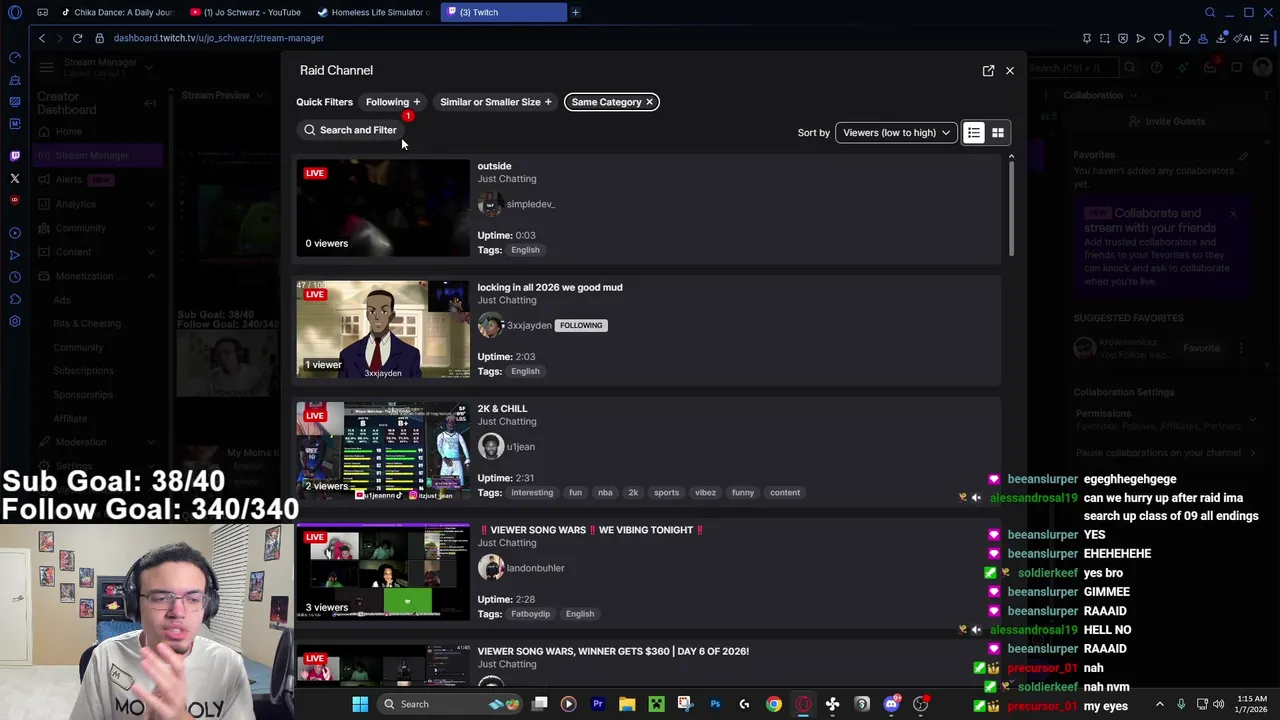Open the GX Corner controller icon
Screen dimensions: 1280x720
click(42, 12)
